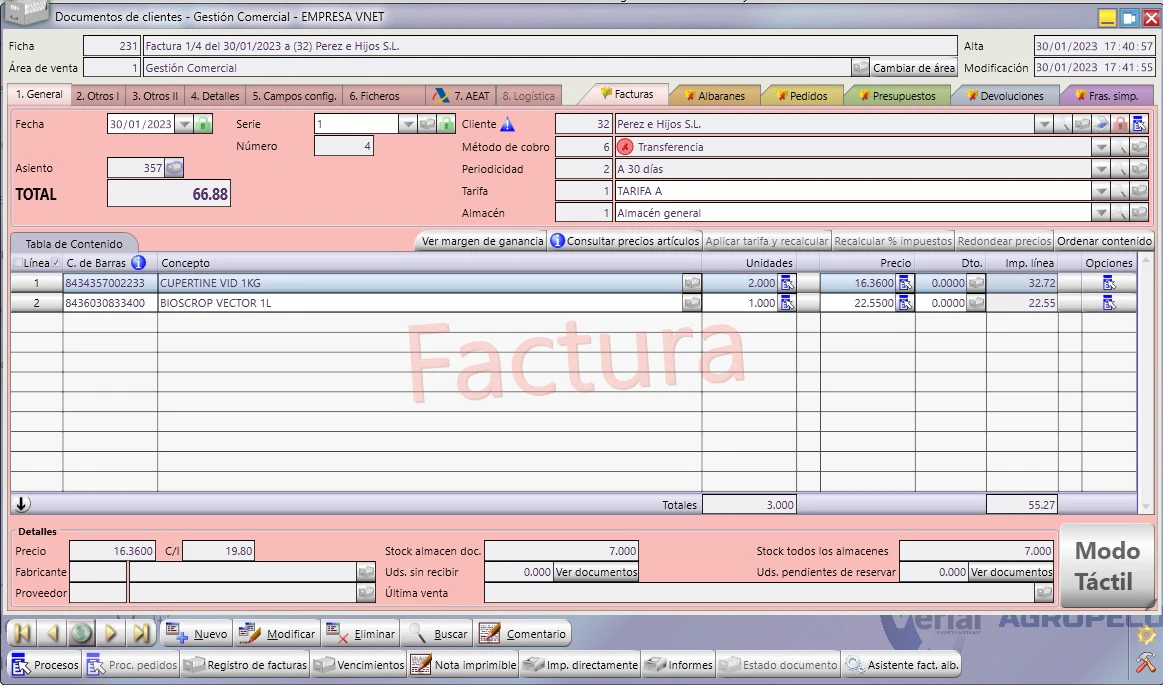Switch to the 4. Detalles tab
Viewport: 1163px width, 687px height.
[215, 96]
